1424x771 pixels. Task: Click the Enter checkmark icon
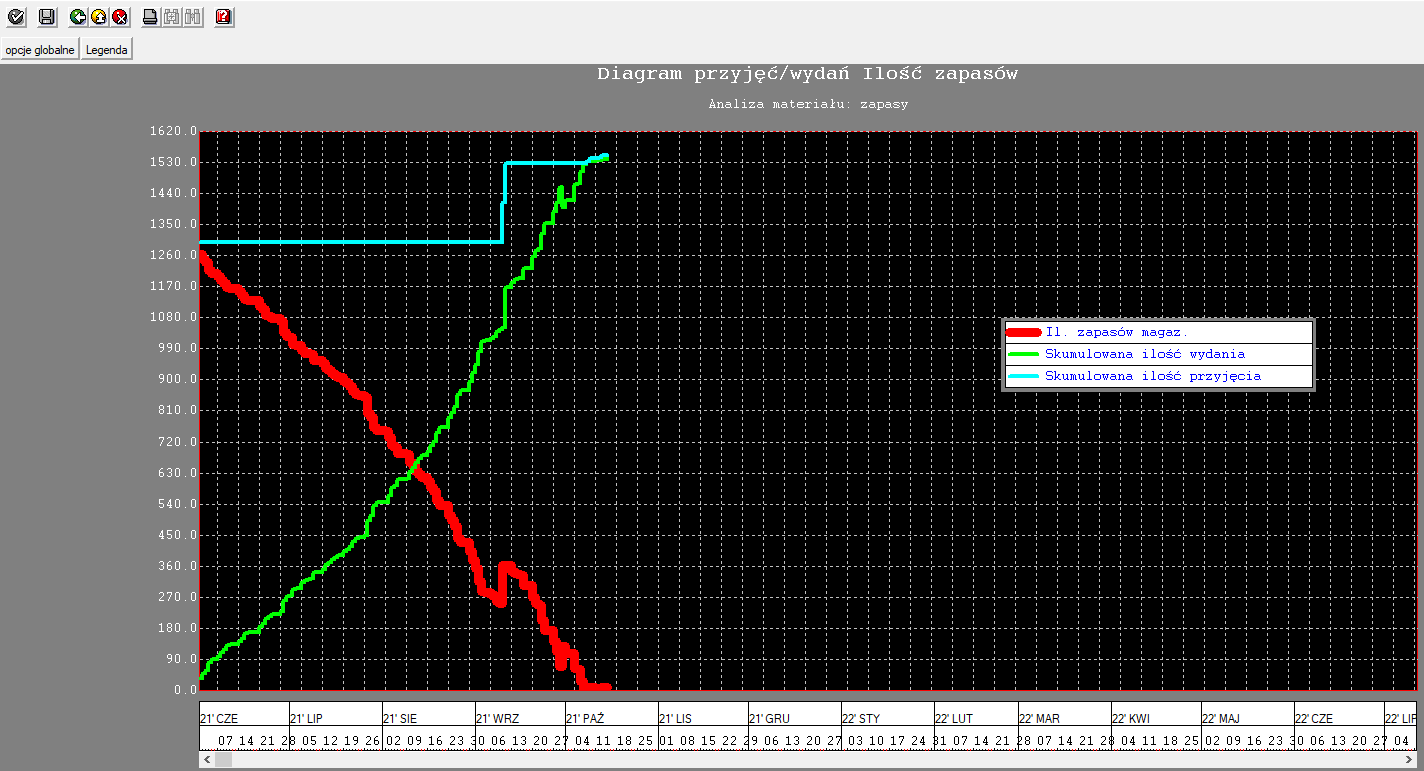click(x=16, y=16)
